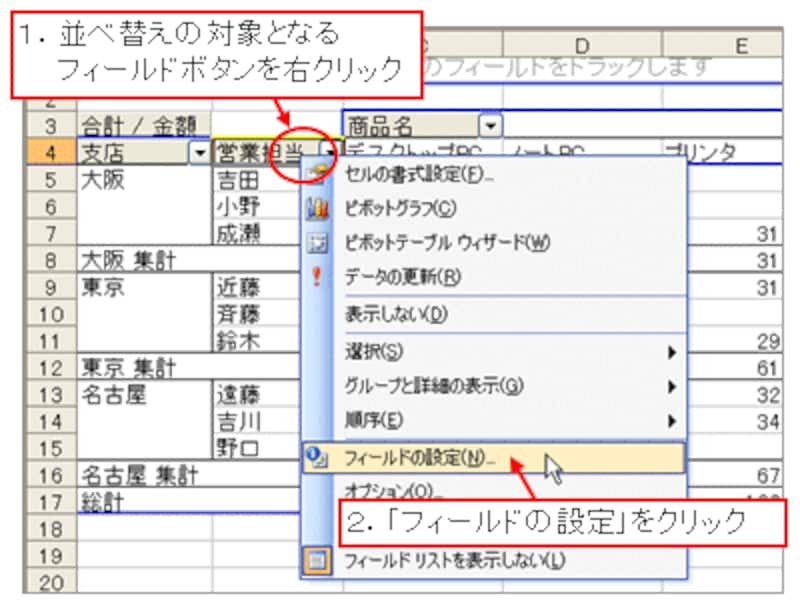800x600 pixels.
Task: Expand the 選択(S) submenu arrow
Action: tap(672, 352)
